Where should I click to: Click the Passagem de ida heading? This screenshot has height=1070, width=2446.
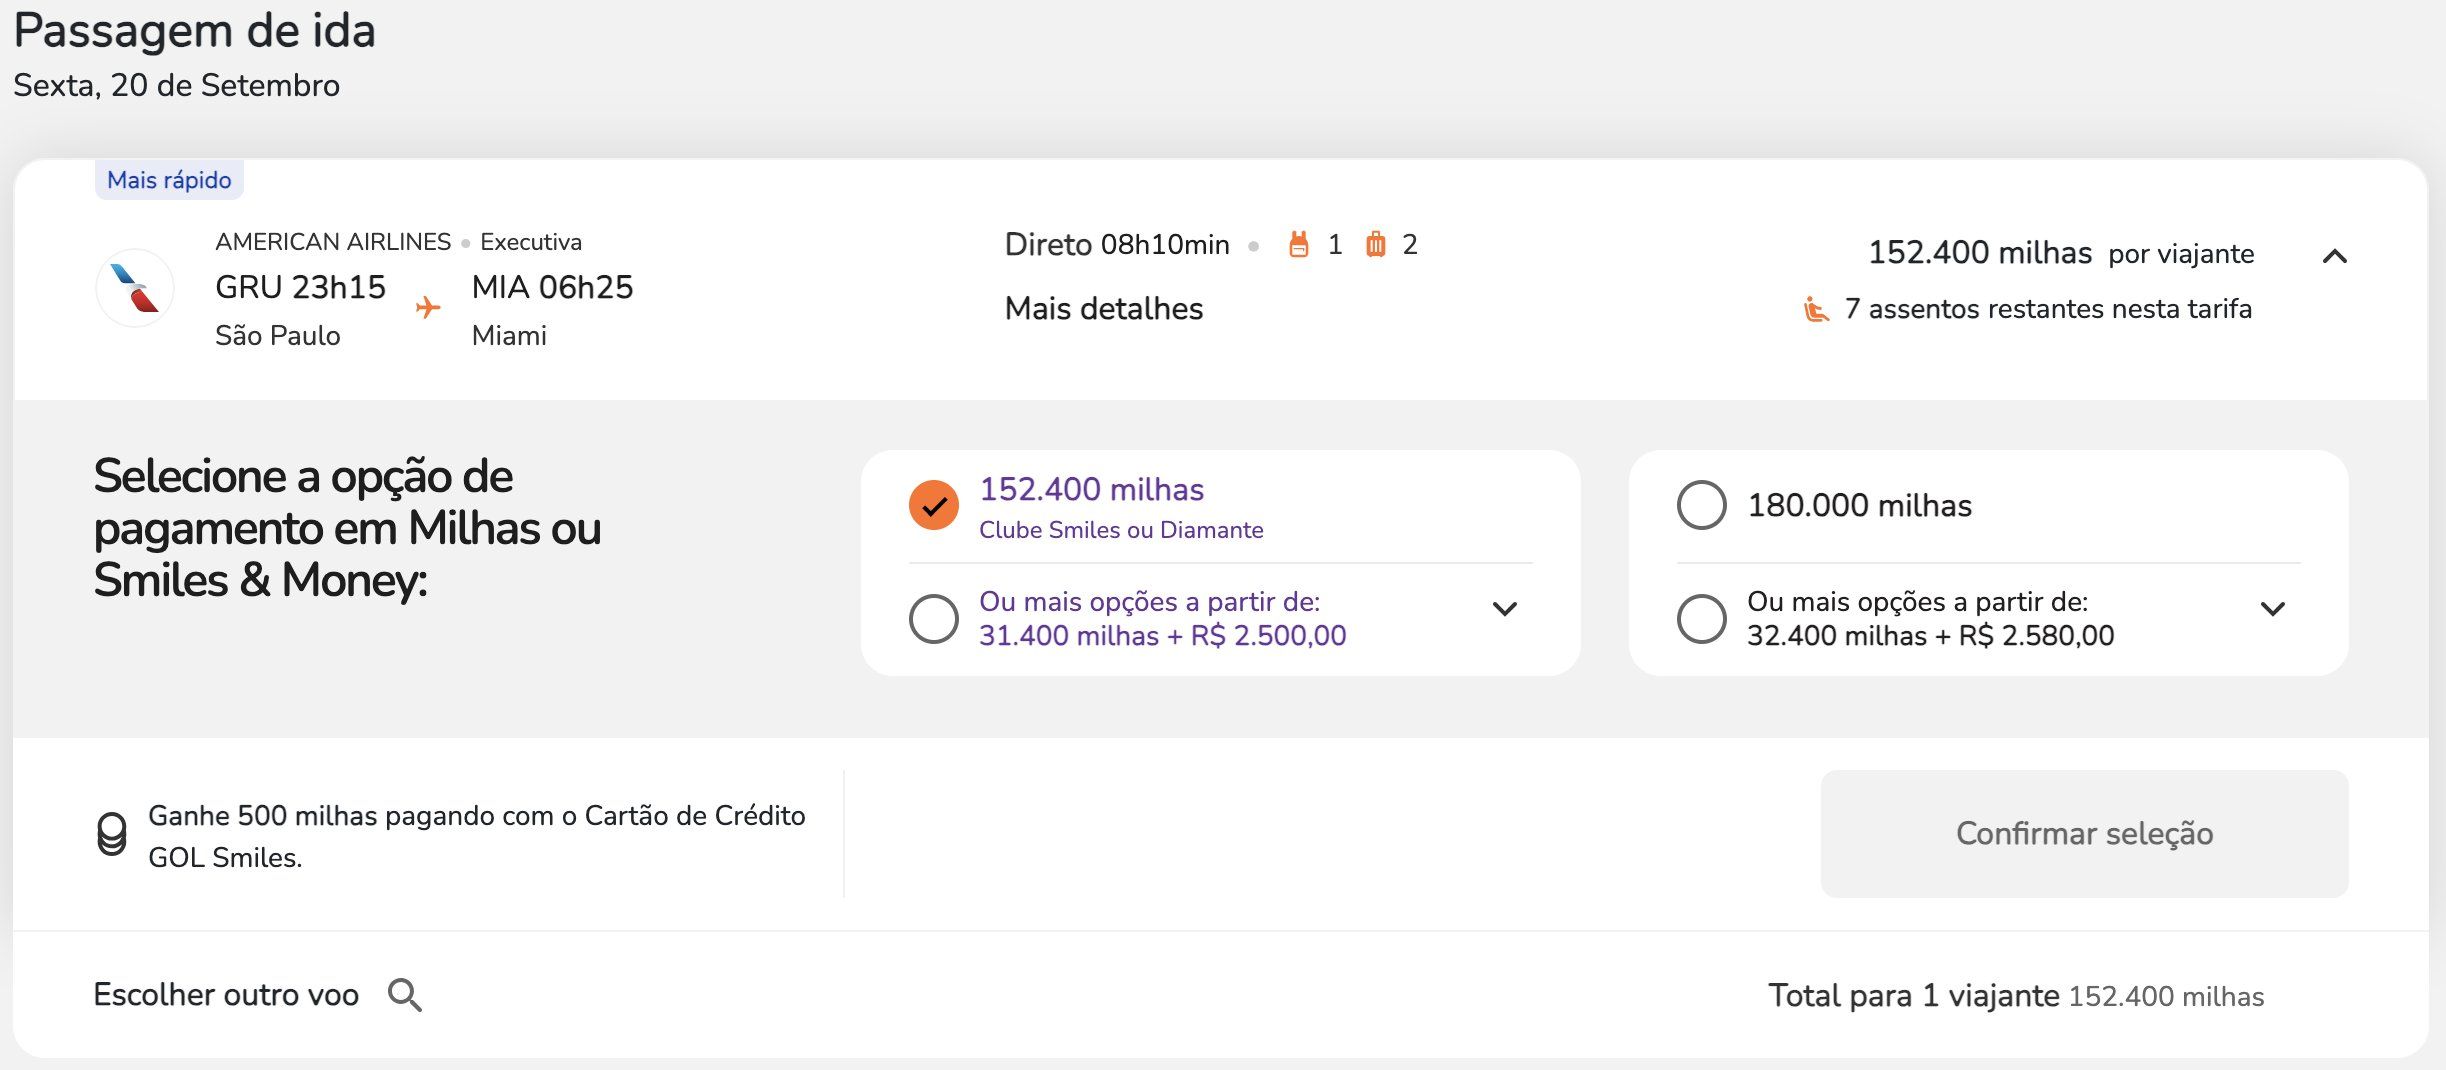(195, 31)
